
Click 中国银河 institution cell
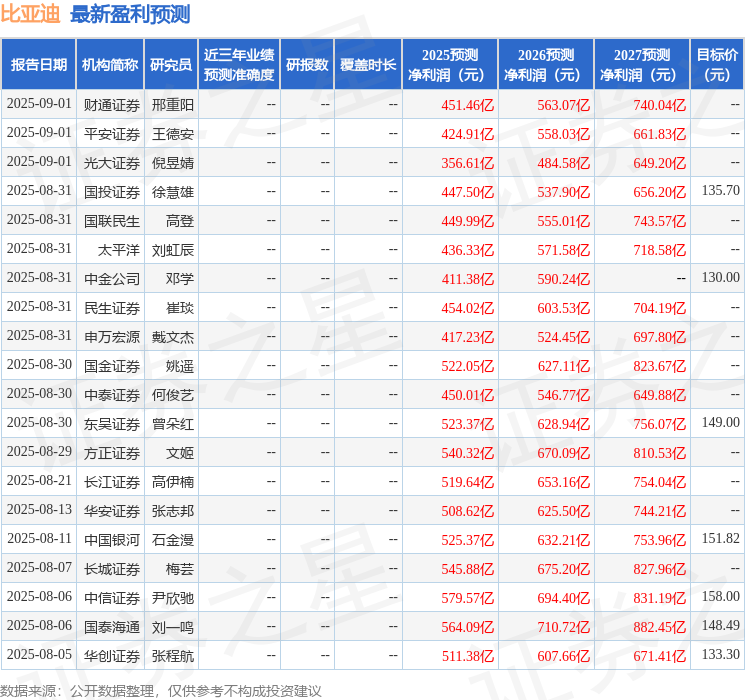112,540
